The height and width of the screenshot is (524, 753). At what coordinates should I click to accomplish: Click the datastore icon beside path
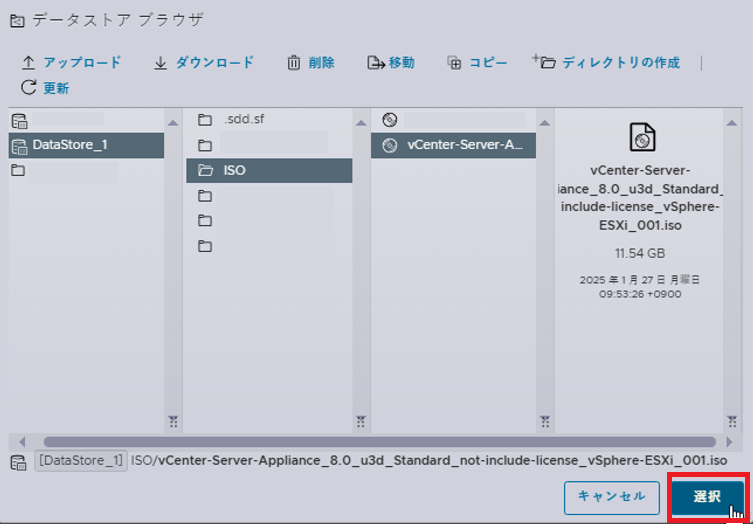pyautogui.click(x=19, y=462)
